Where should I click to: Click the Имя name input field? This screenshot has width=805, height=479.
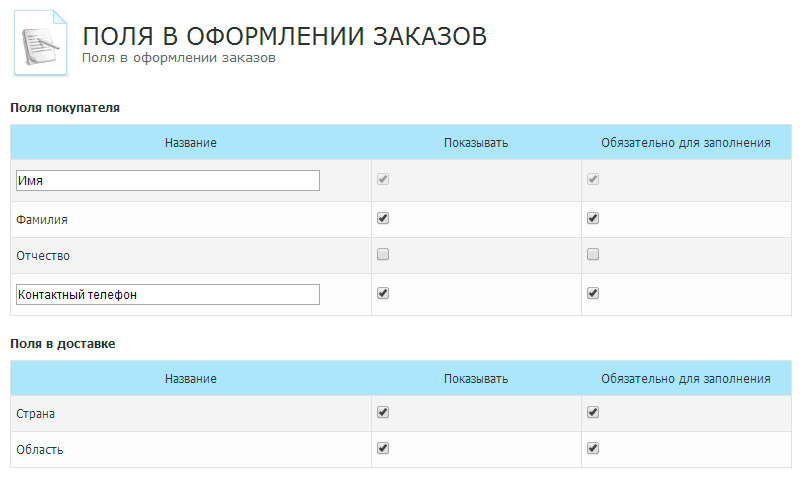point(168,180)
